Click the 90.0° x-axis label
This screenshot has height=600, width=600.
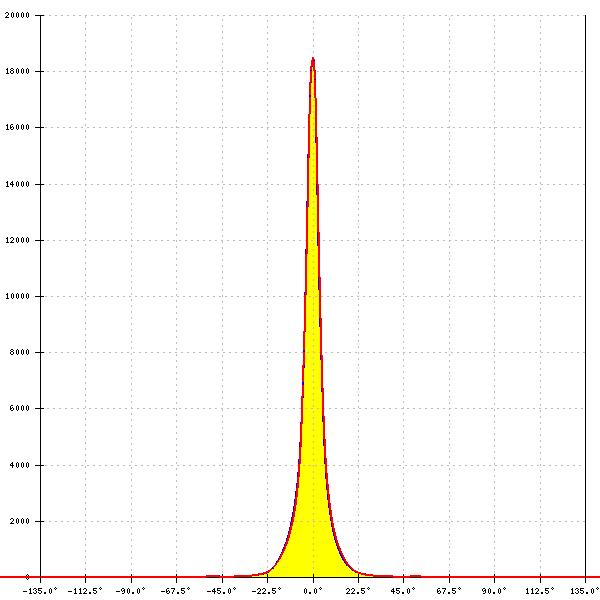[494, 591]
